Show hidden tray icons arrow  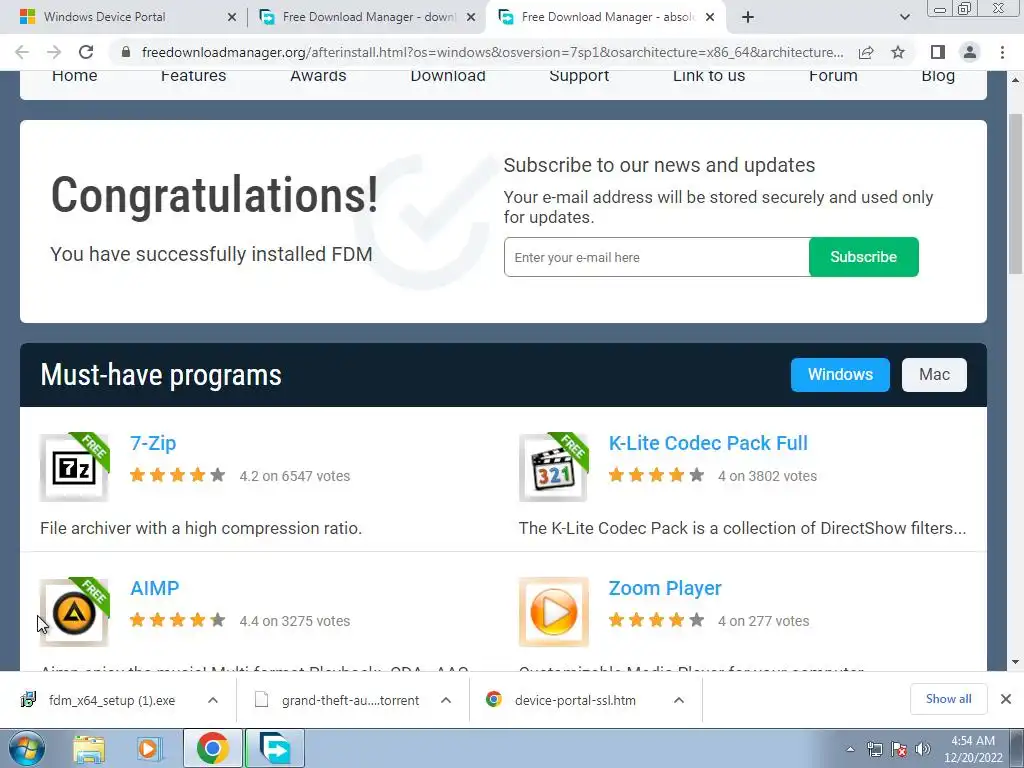pos(850,749)
